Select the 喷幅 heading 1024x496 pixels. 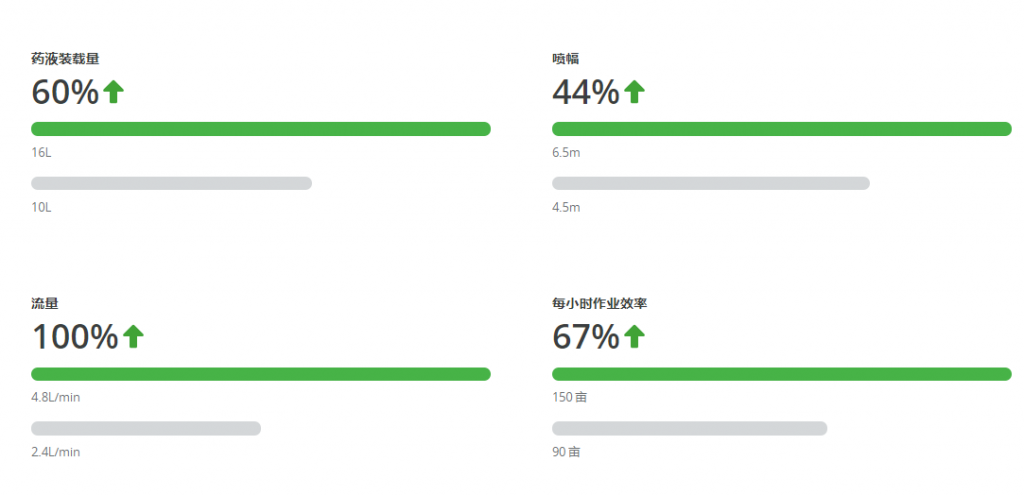[566, 59]
